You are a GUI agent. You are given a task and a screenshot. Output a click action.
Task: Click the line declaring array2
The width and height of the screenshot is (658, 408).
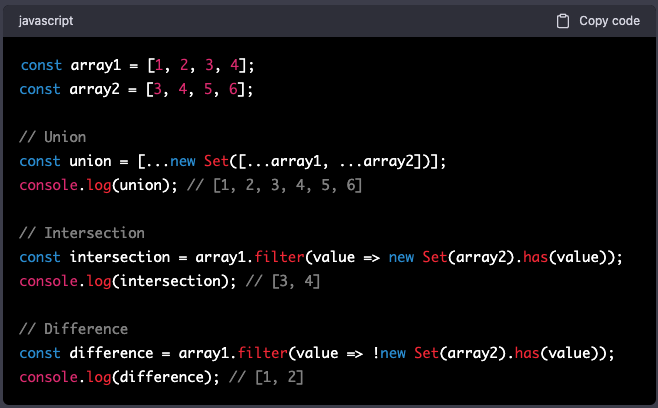(136, 89)
